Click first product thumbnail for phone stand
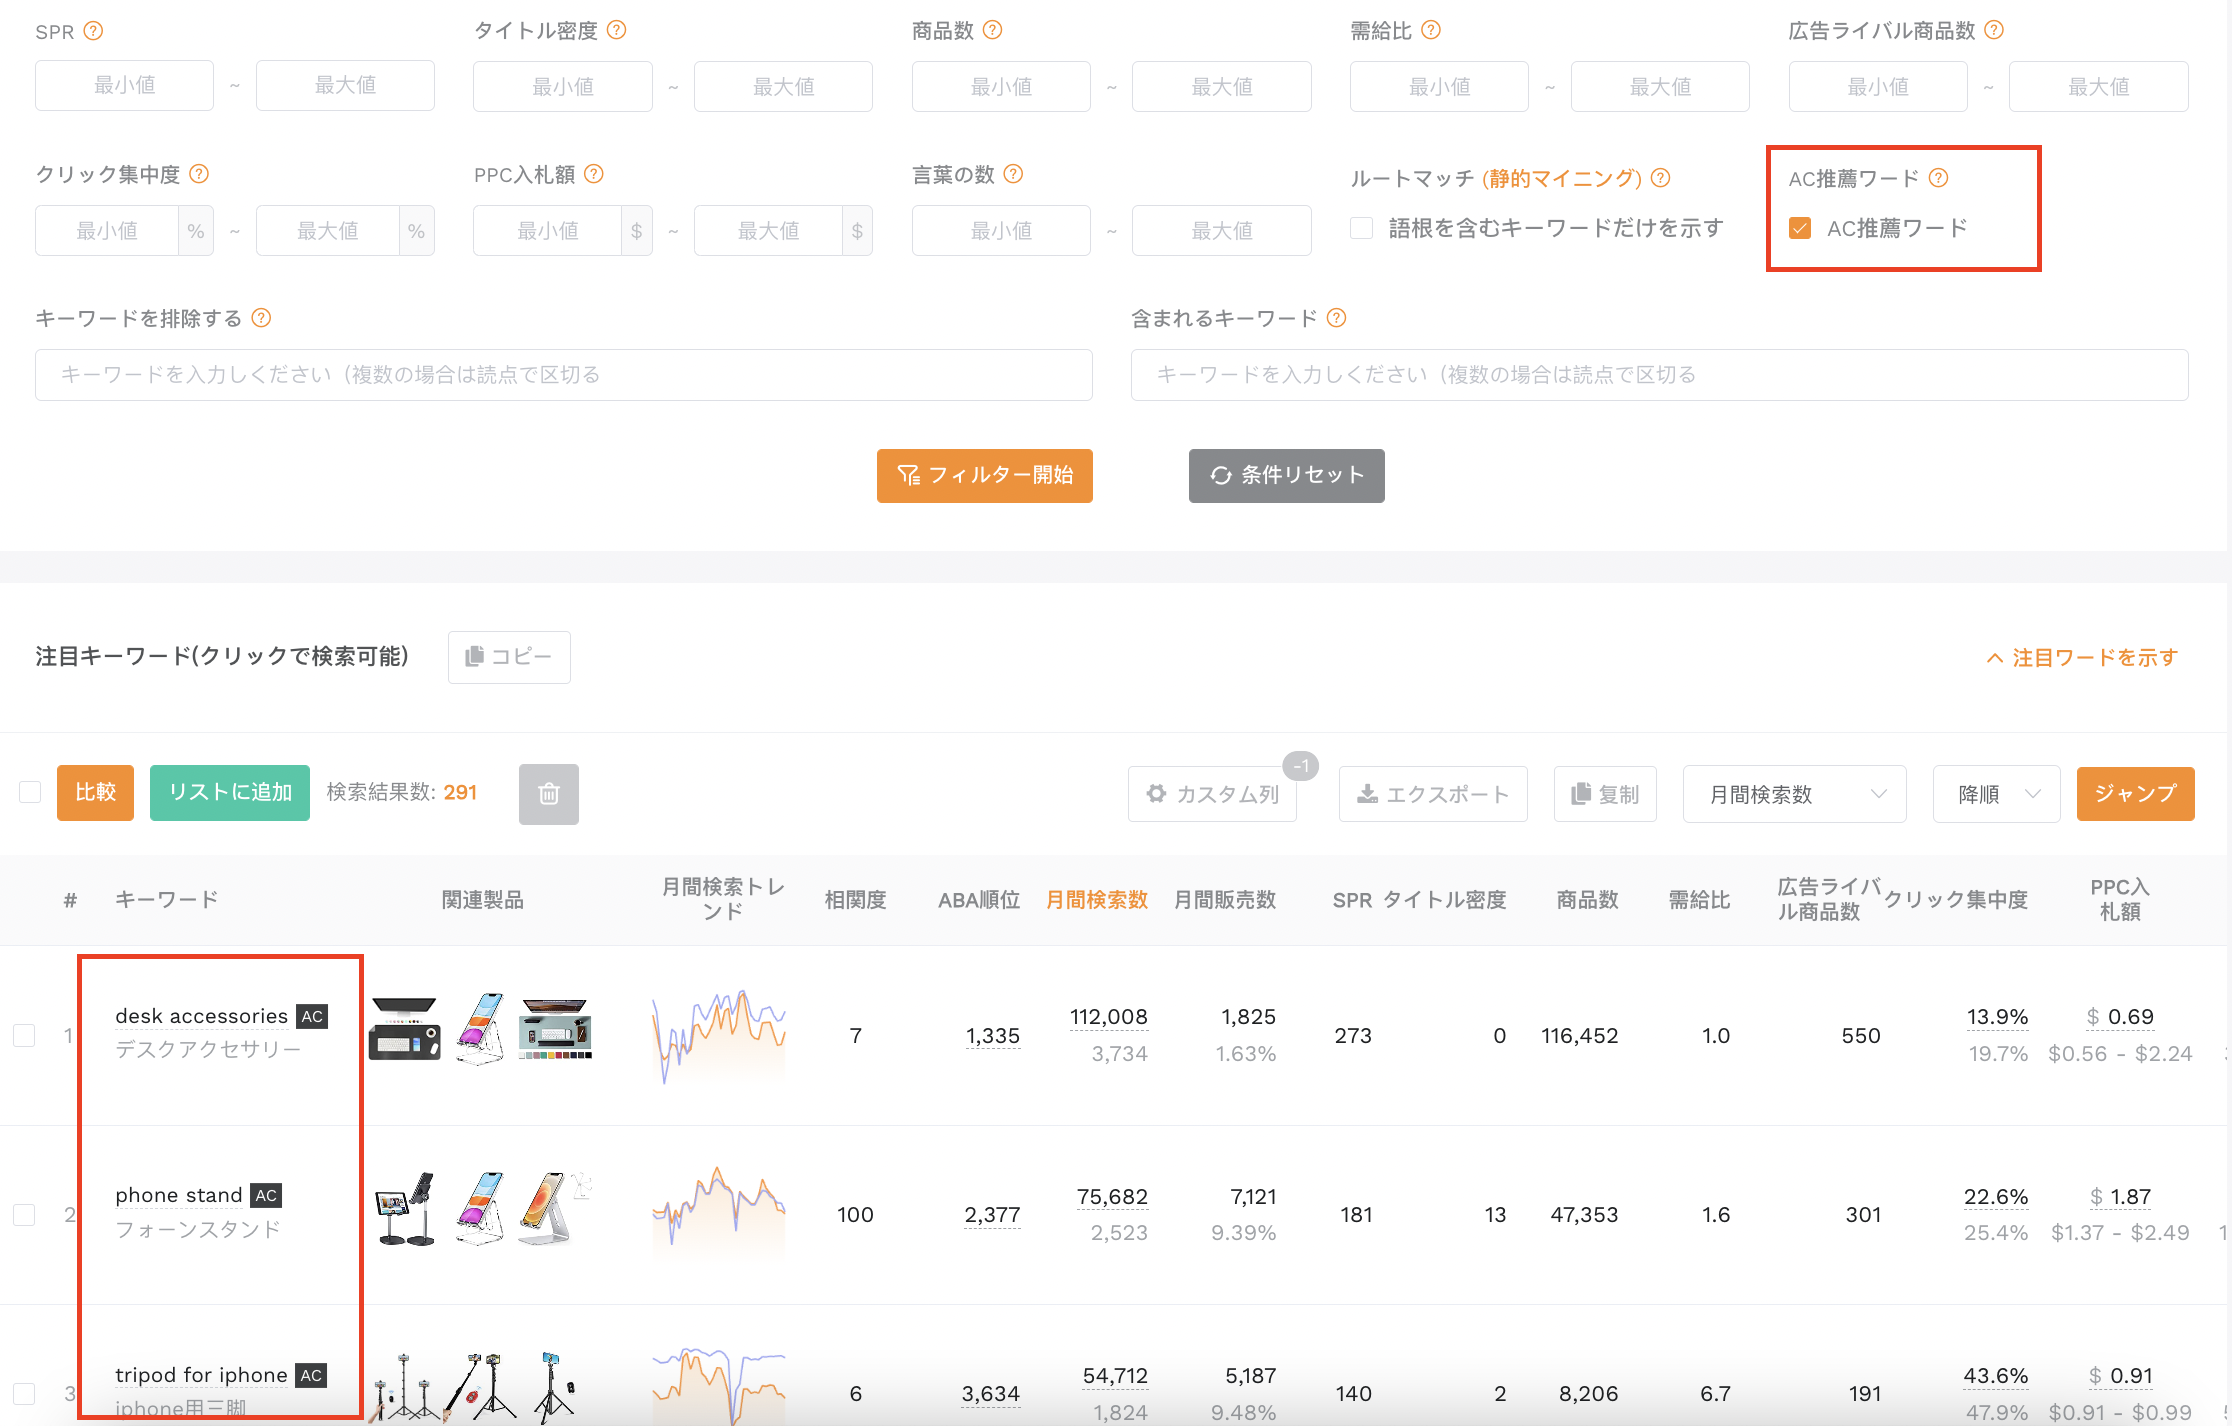This screenshot has width=2232, height=1426. [405, 1209]
